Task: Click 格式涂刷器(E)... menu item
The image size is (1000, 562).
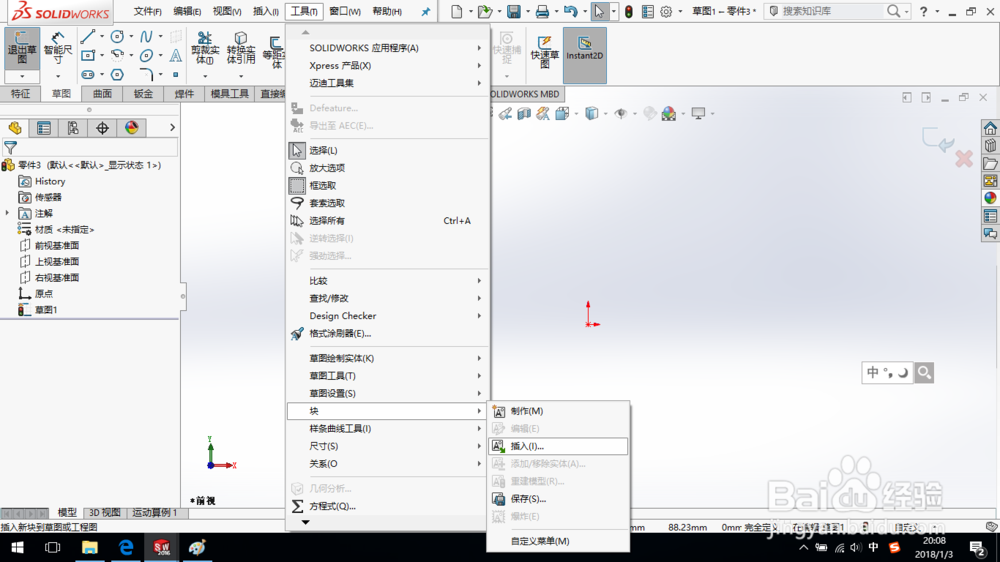Action: pos(388,333)
